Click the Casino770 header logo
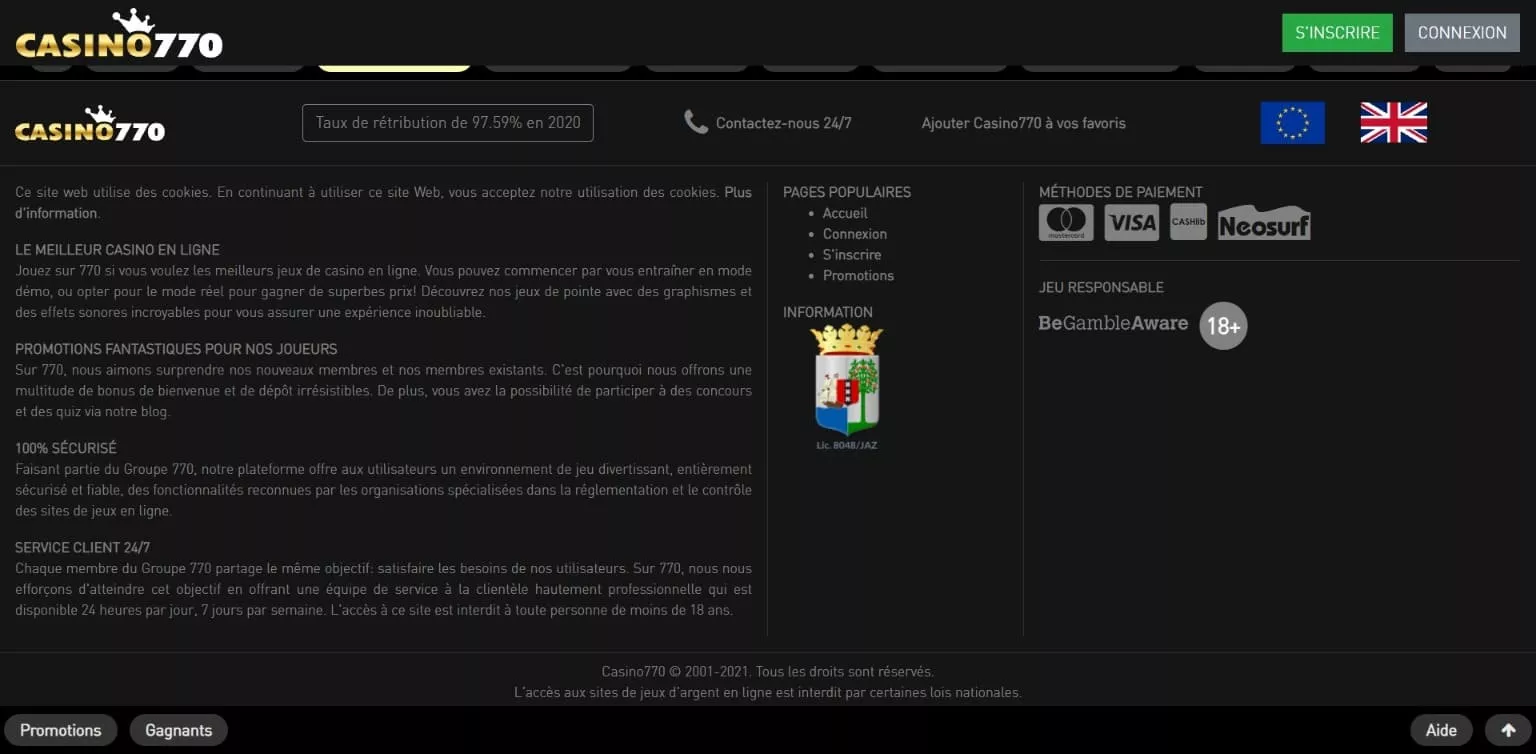Viewport: 1536px width, 754px height. pyautogui.click(x=119, y=36)
